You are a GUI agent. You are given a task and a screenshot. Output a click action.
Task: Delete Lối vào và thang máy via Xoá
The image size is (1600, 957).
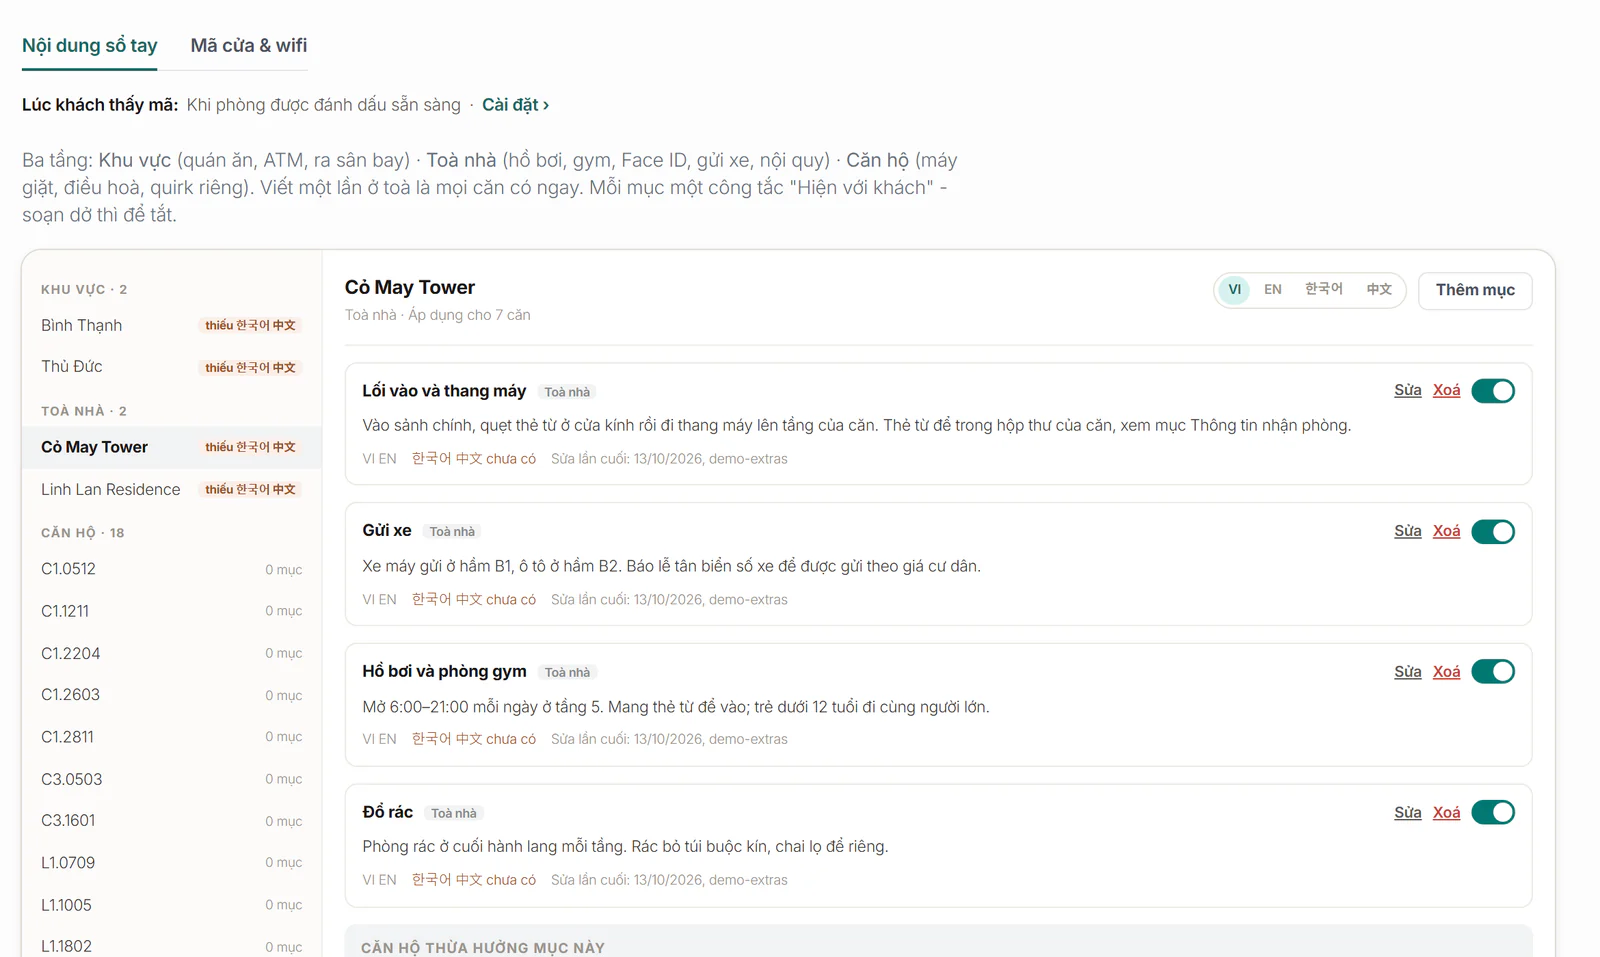pos(1446,391)
